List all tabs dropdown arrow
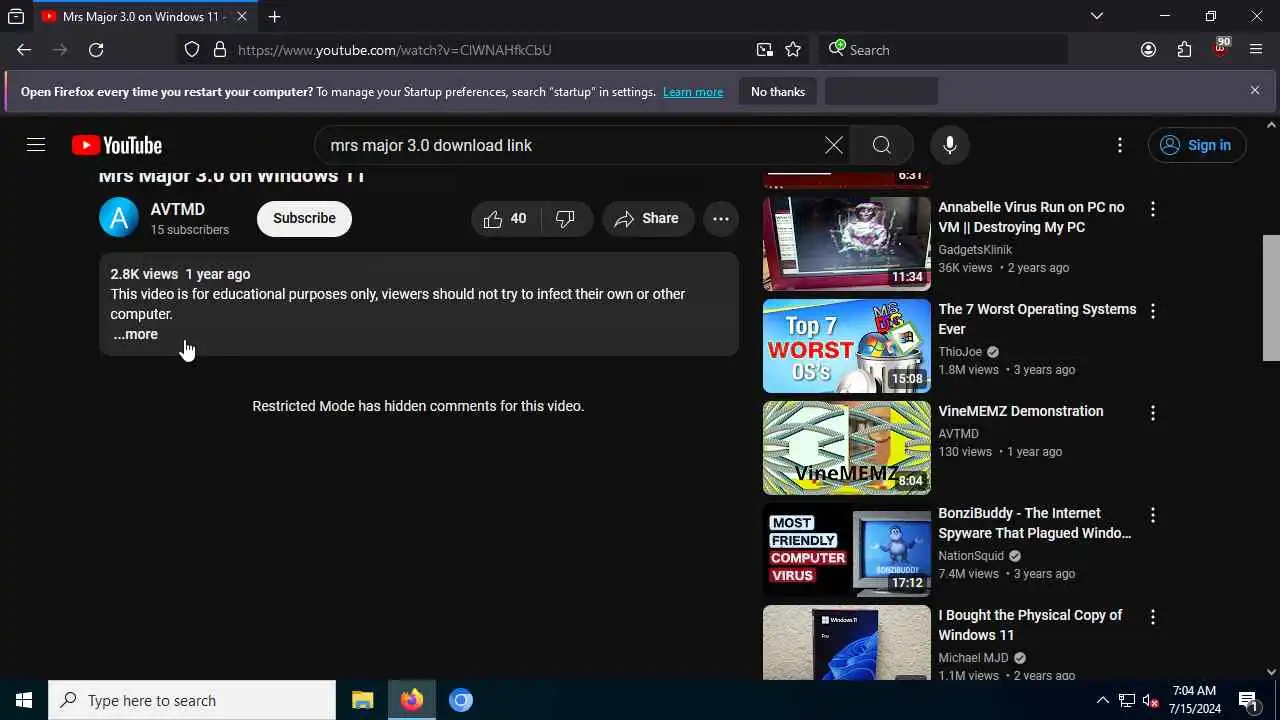The height and width of the screenshot is (720, 1280). [1096, 16]
